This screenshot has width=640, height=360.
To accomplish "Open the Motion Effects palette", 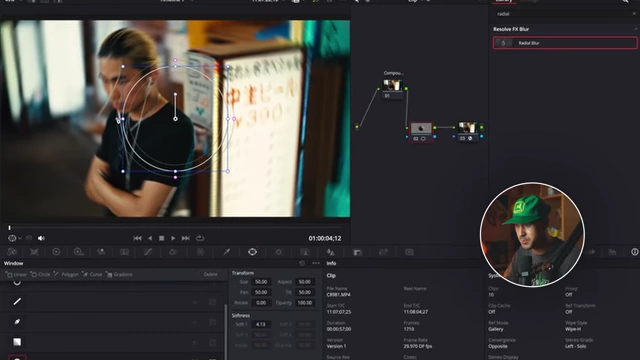I will (124, 252).
